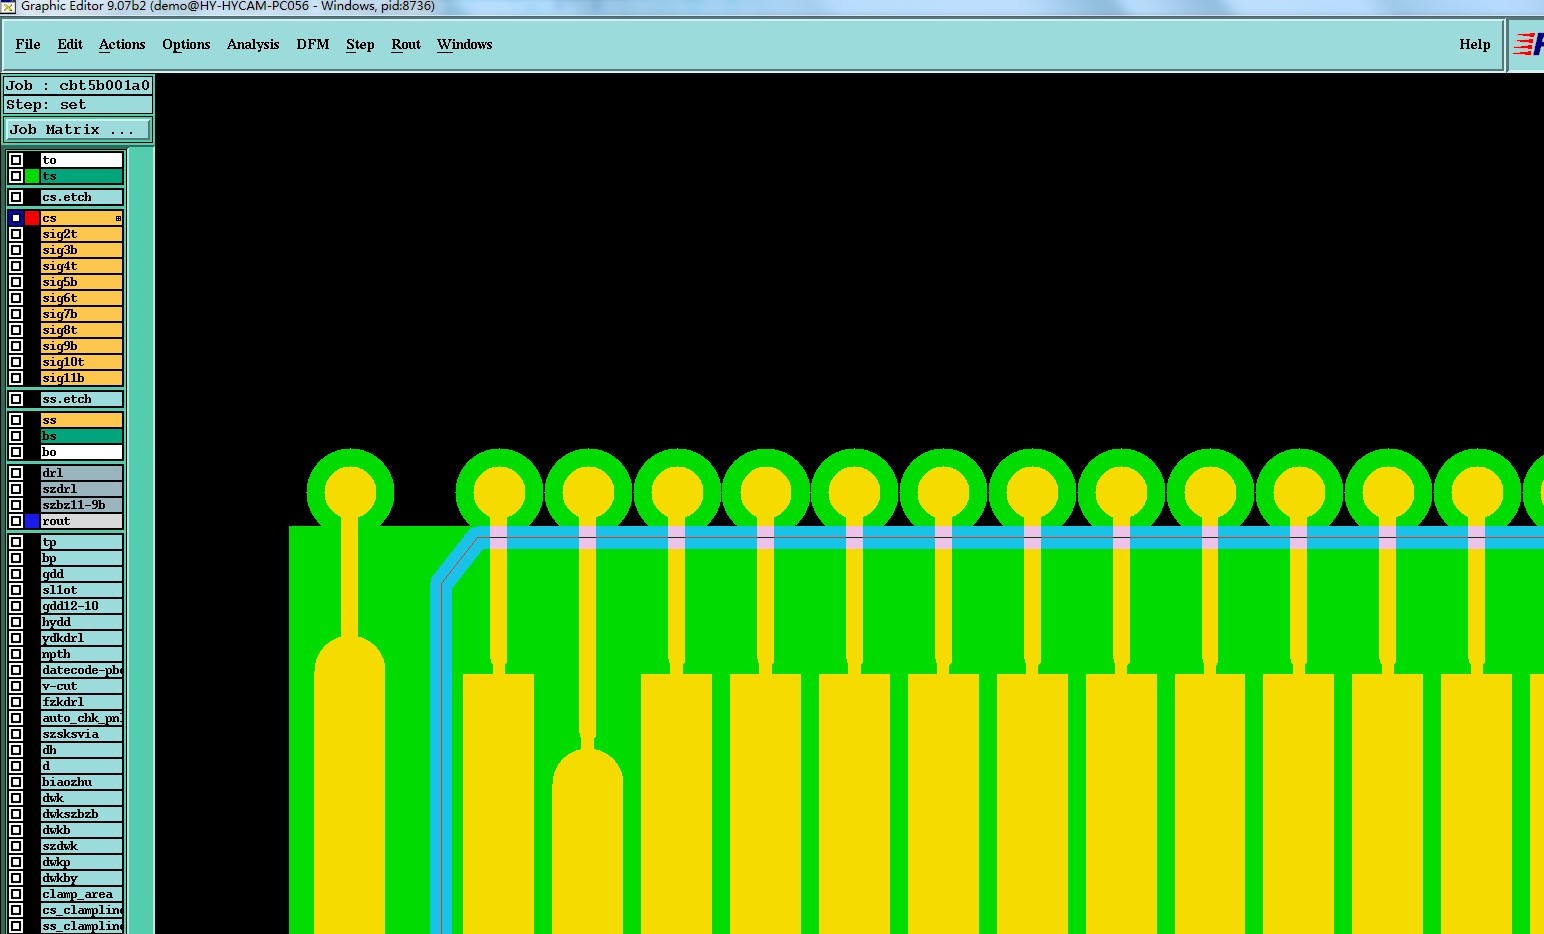Select the bs layer name
Image resolution: width=1544 pixels, height=934 pixels.
tap(82, 436)
